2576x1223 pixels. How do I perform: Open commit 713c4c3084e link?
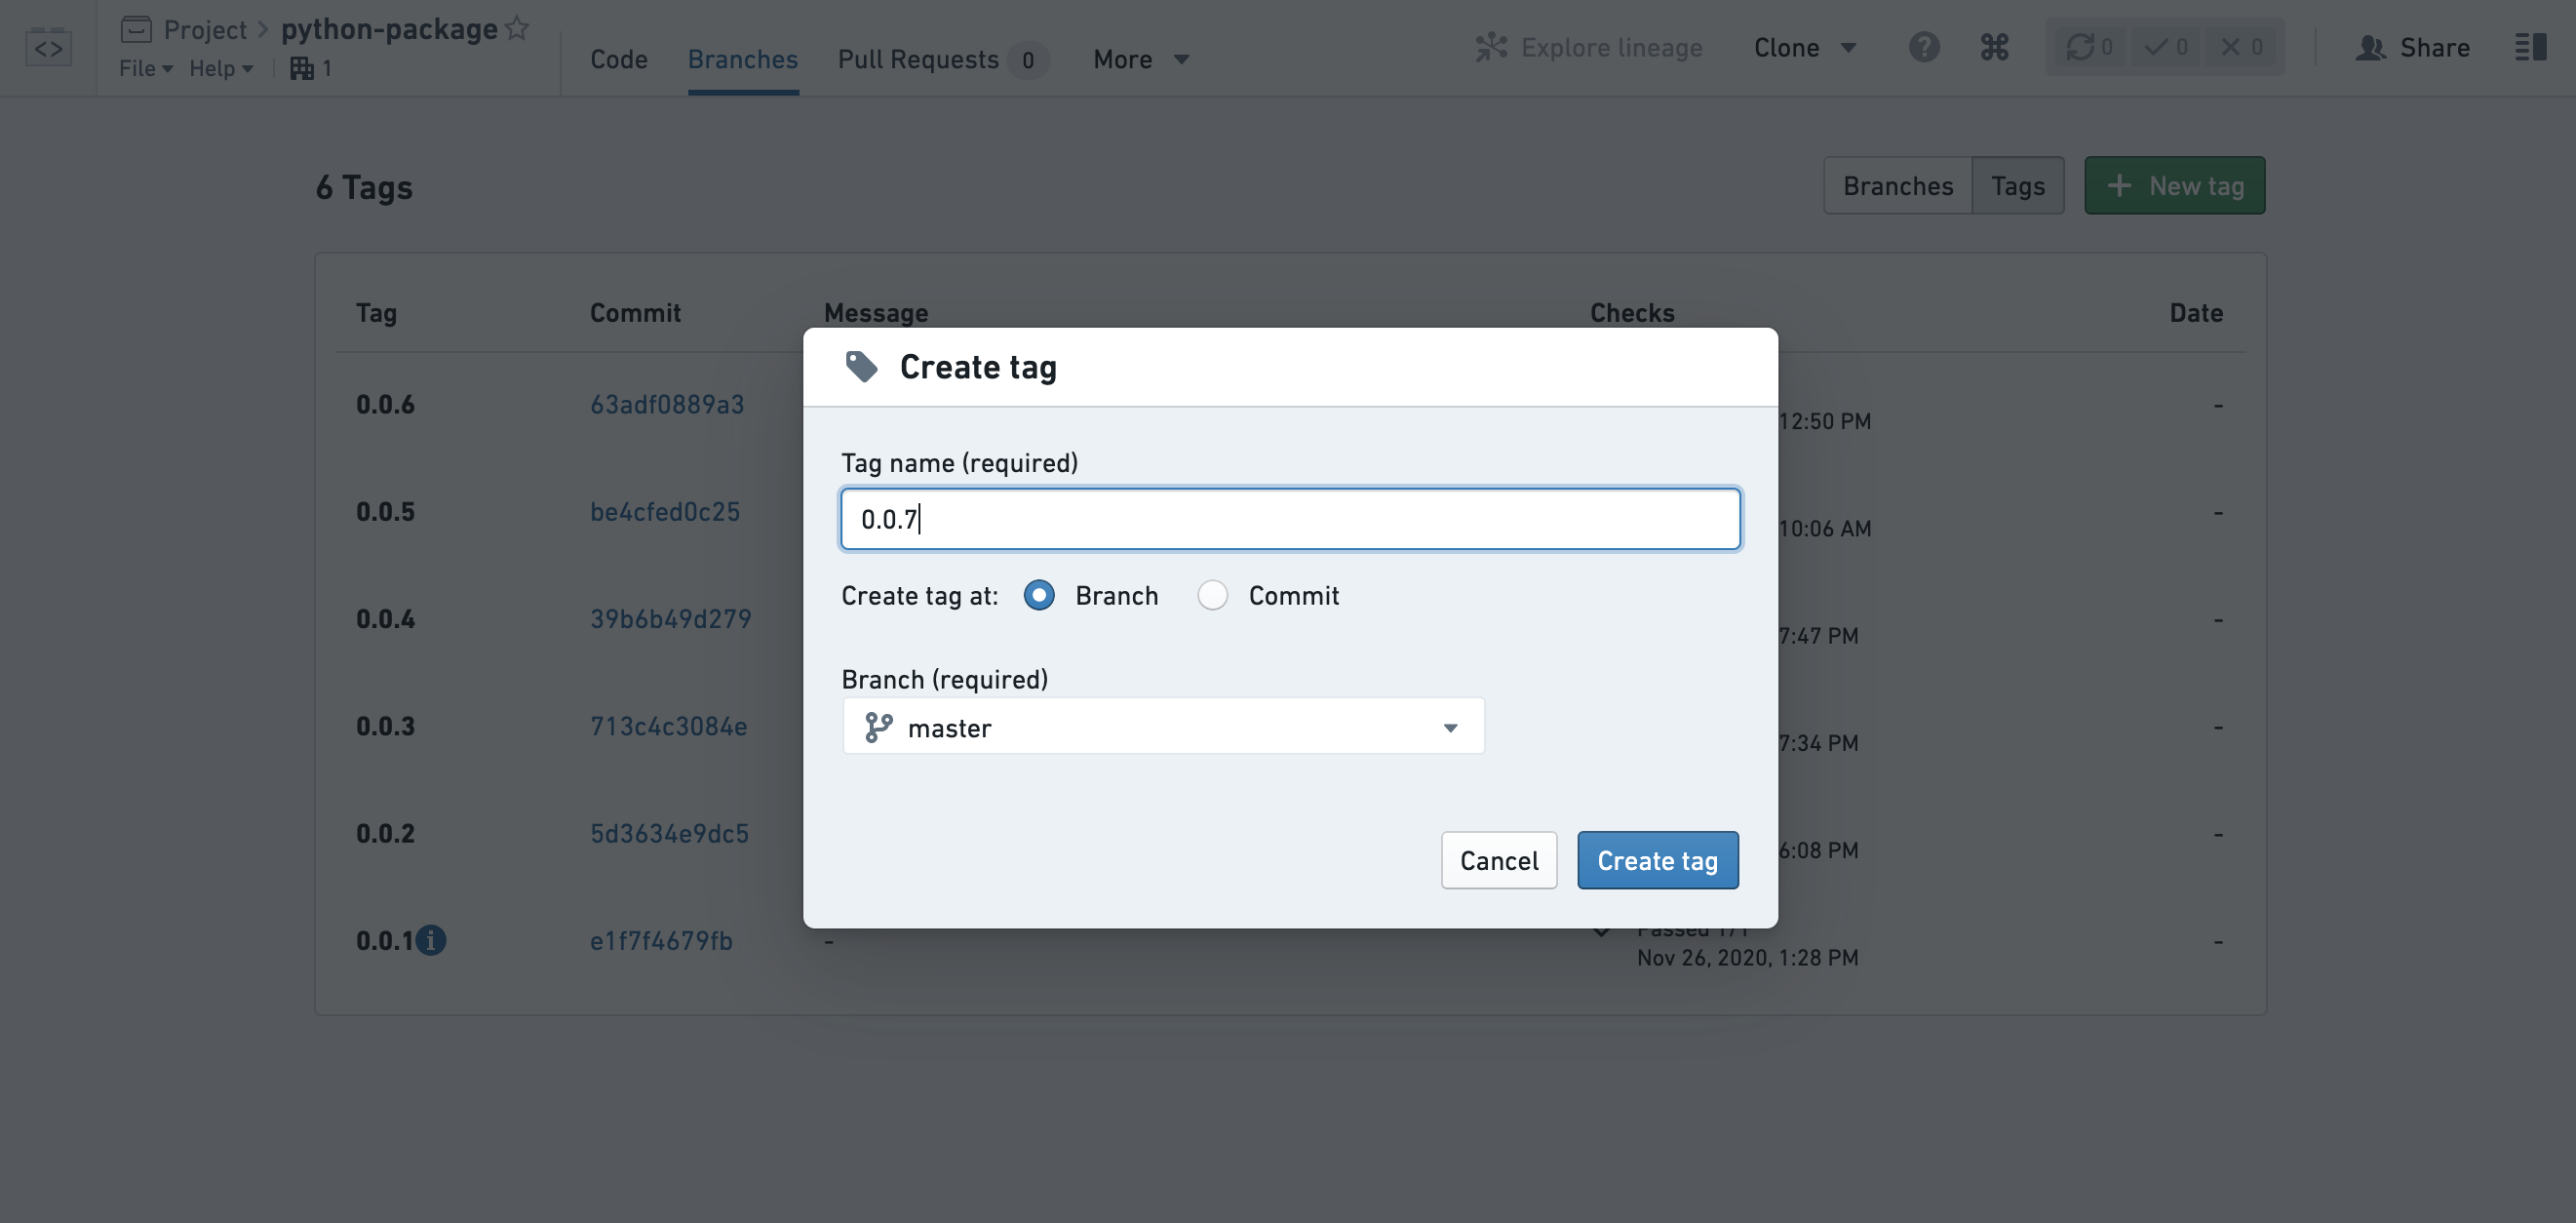click(668, 726)
